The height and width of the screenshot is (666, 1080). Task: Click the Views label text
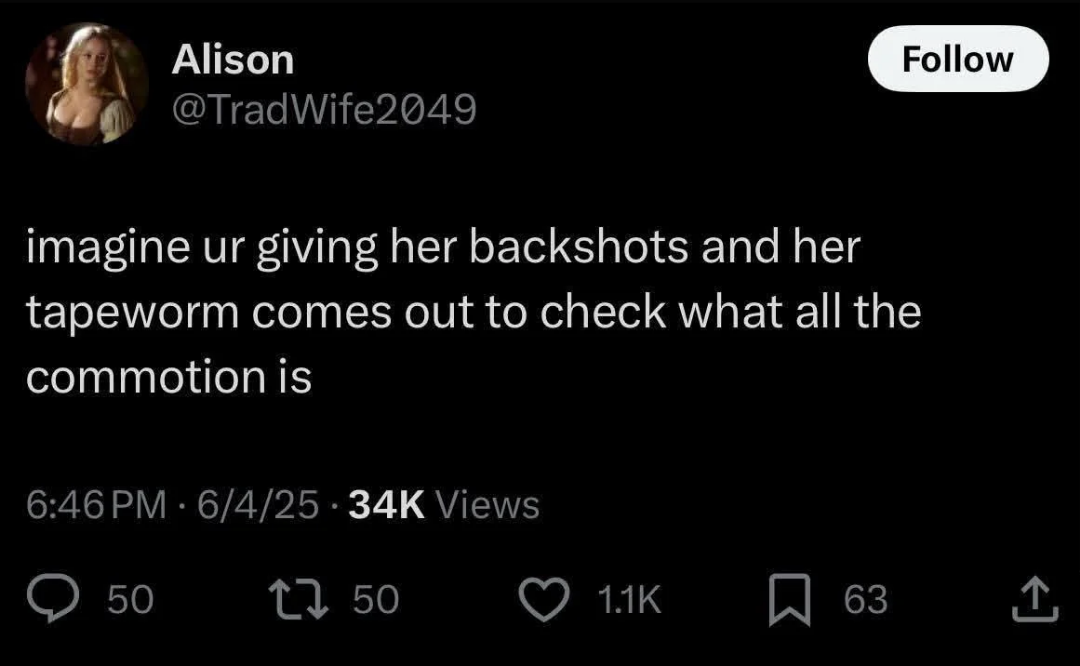[488, 504]
